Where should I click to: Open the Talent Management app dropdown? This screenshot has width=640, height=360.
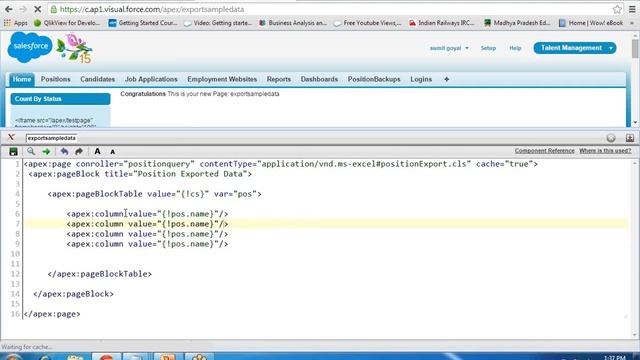575,48
